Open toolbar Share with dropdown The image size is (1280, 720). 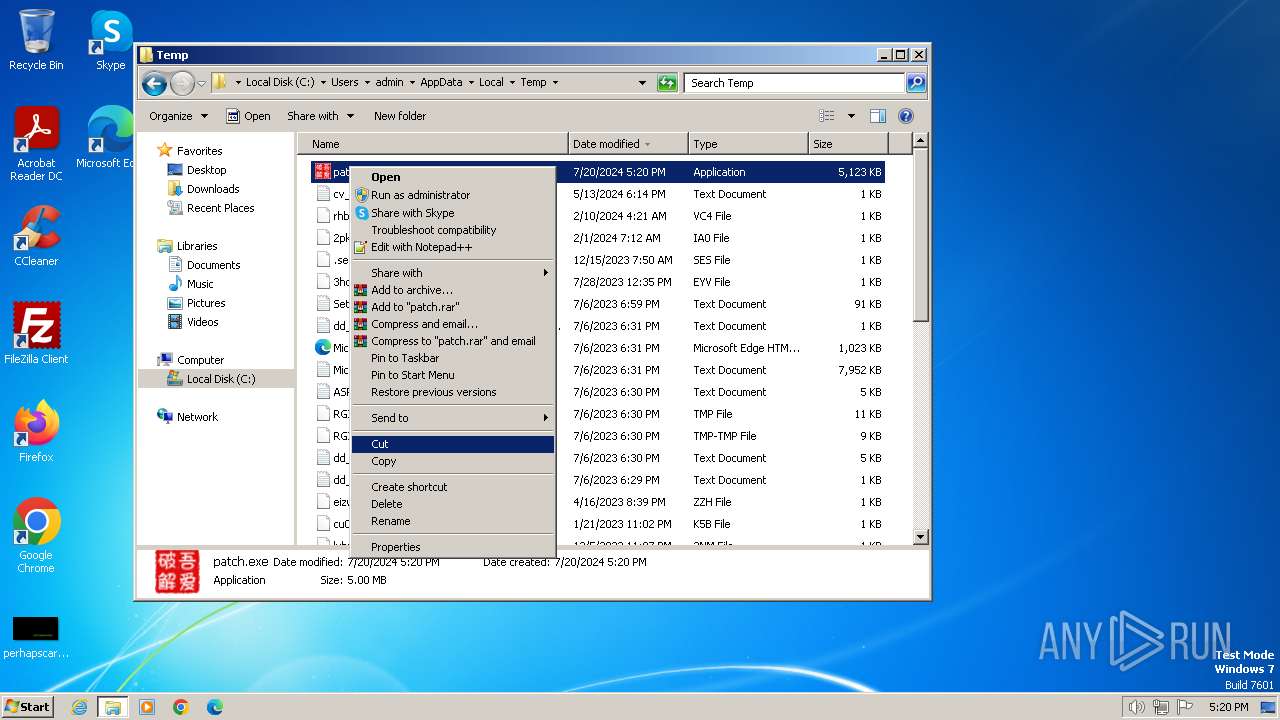coord(320,116)
